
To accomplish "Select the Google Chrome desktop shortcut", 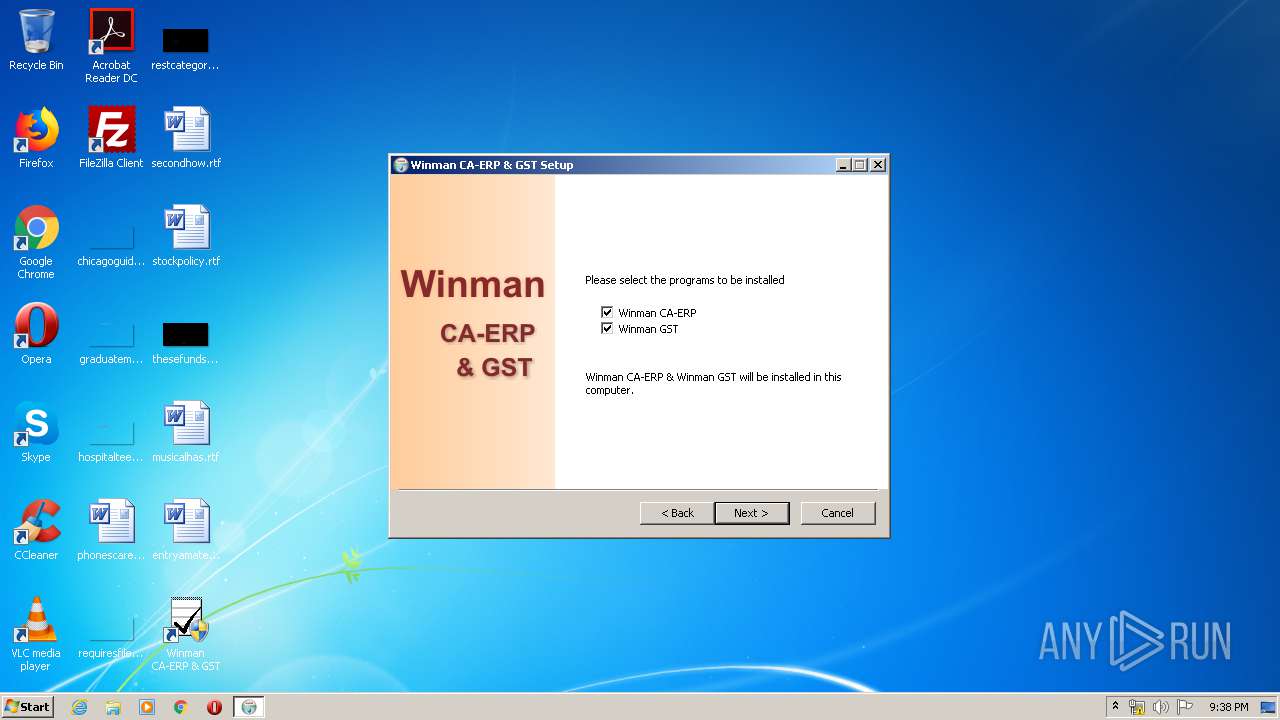I will pyautogui.click(x=36, y=242).
